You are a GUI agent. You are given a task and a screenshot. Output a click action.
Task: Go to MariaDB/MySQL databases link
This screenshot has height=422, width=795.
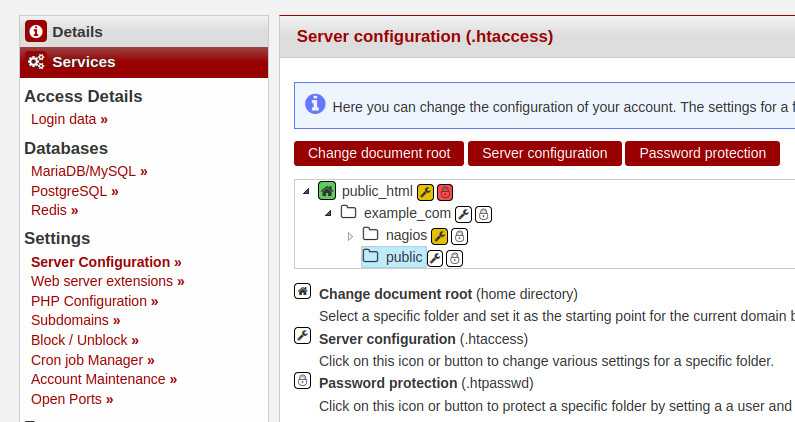click(x=89, y=171)
